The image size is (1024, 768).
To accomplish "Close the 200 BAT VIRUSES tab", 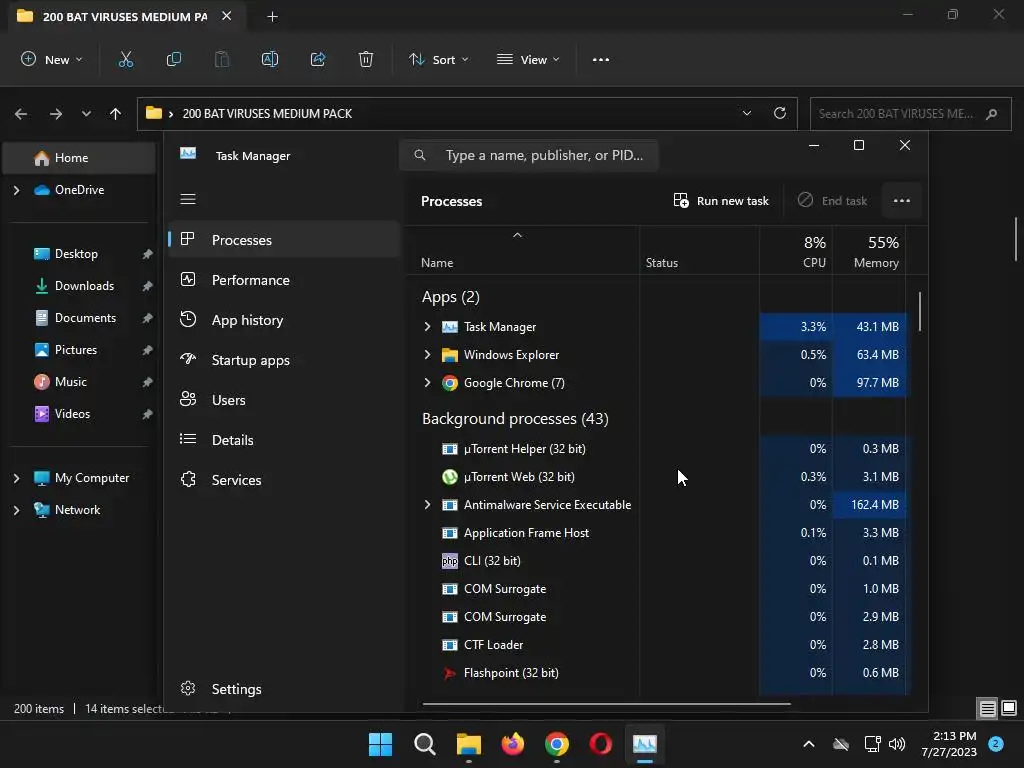I will (226, 16).
